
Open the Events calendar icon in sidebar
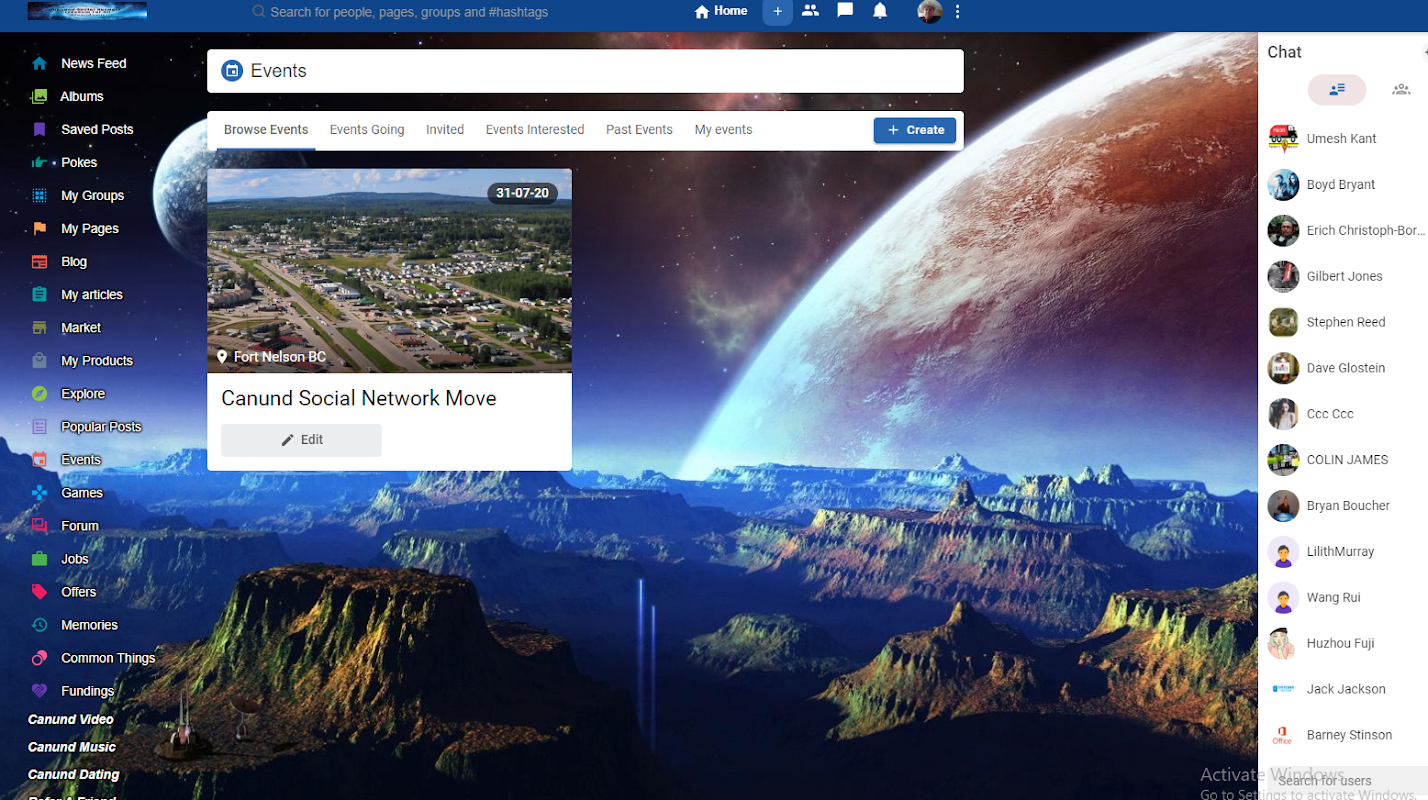pos(39,459)
